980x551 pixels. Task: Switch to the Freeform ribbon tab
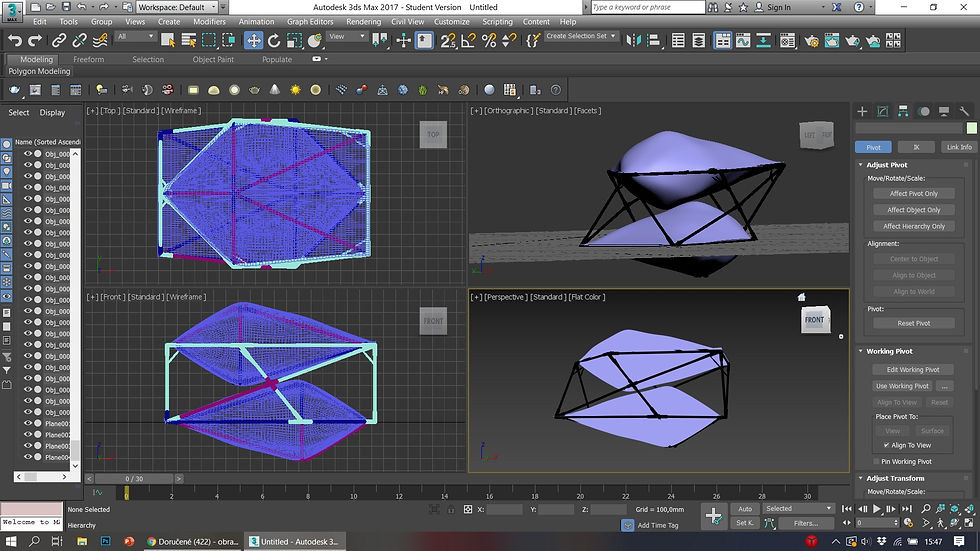click(88, 59)
